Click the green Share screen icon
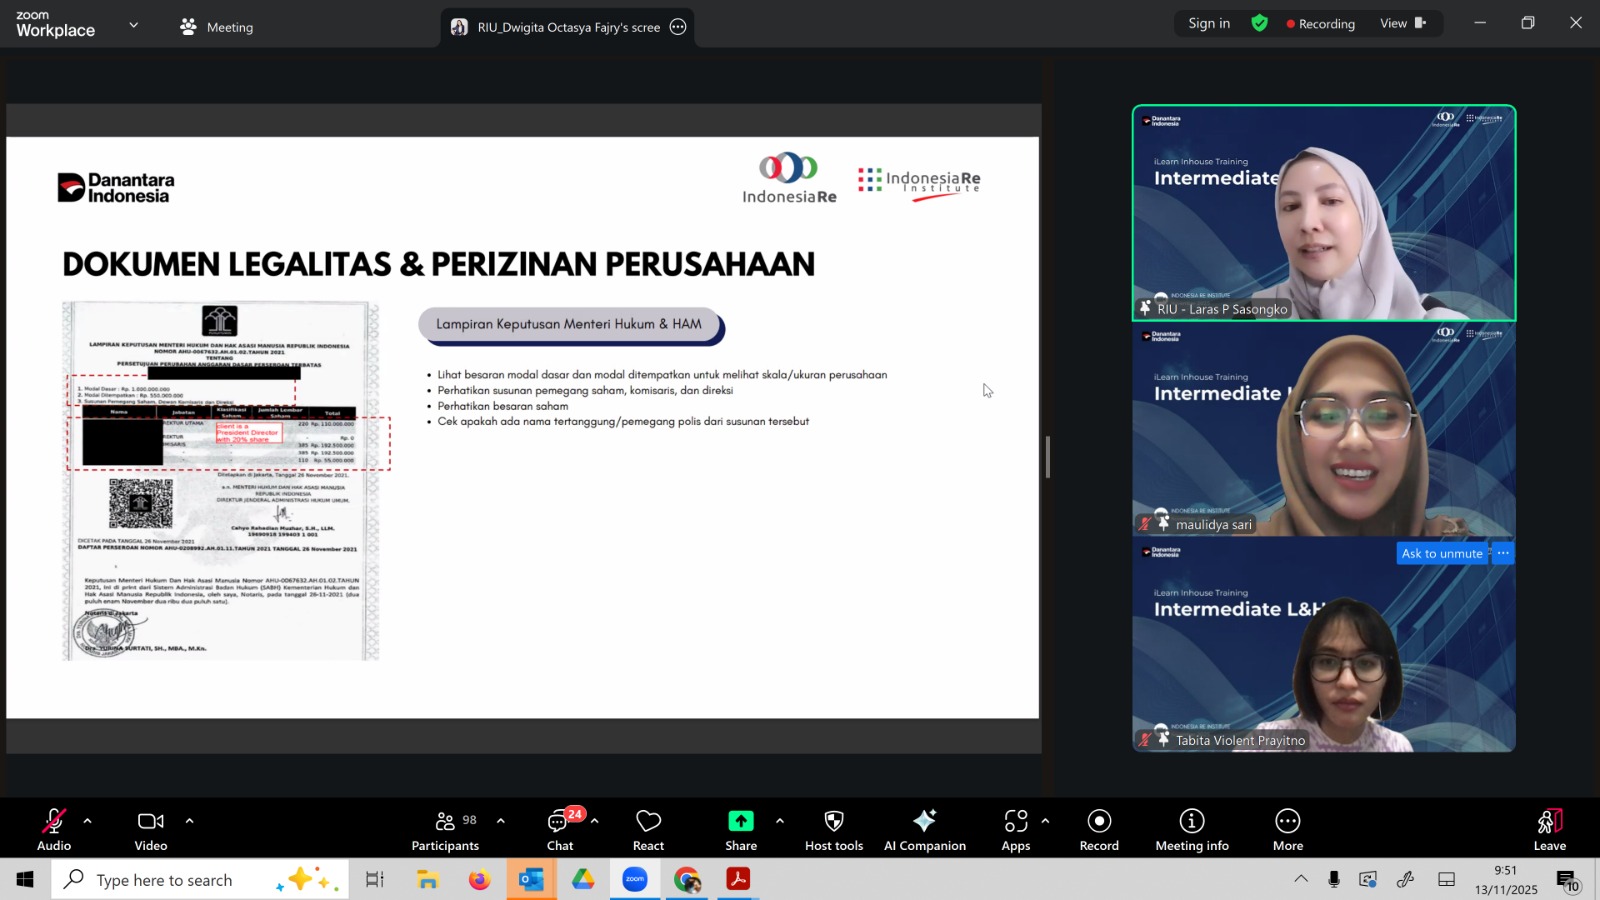Image resolution: width=1600 pixels, height=900 pixels. tap(740, 821)
